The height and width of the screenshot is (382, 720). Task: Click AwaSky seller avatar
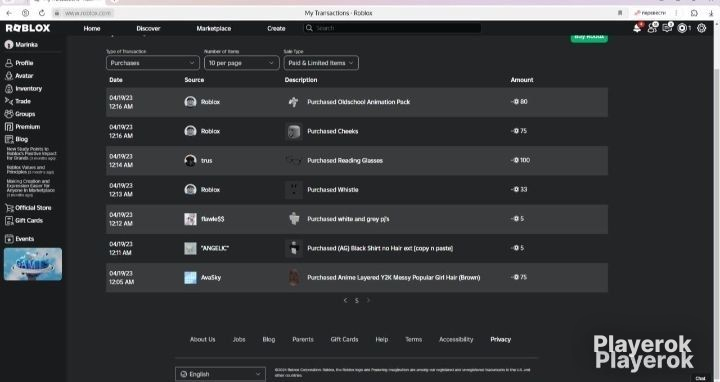click(x=190, y=277)
